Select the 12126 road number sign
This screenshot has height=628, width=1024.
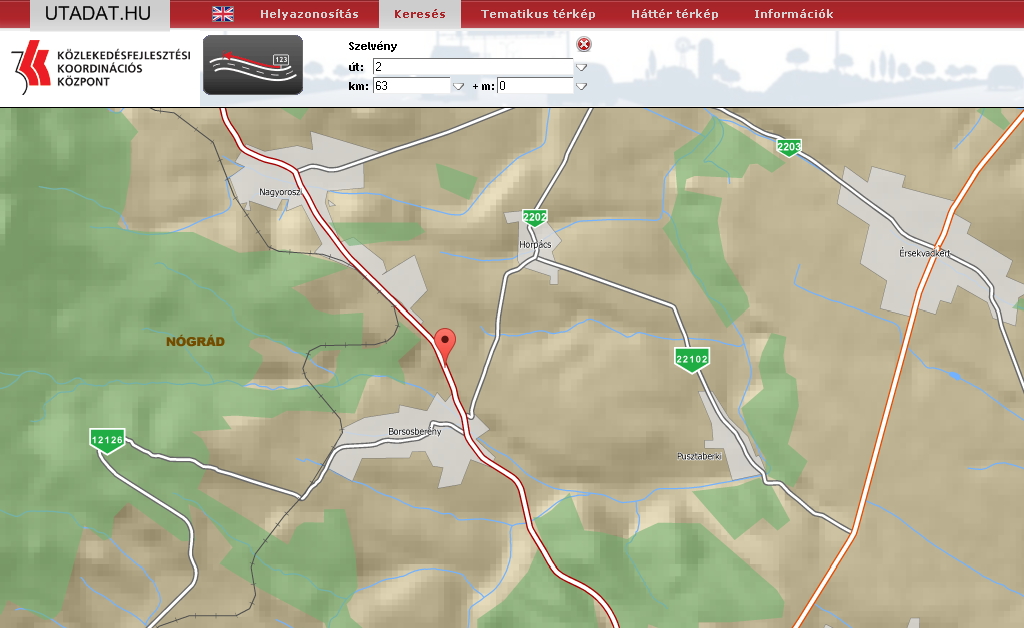tap(107, 440)
